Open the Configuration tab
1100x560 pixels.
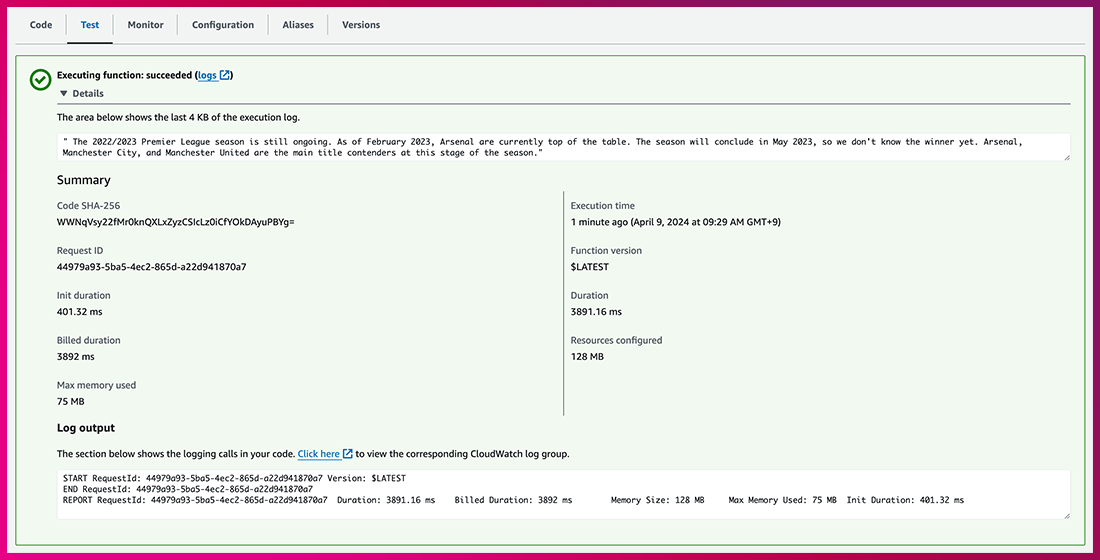click(x=223, y=25)
